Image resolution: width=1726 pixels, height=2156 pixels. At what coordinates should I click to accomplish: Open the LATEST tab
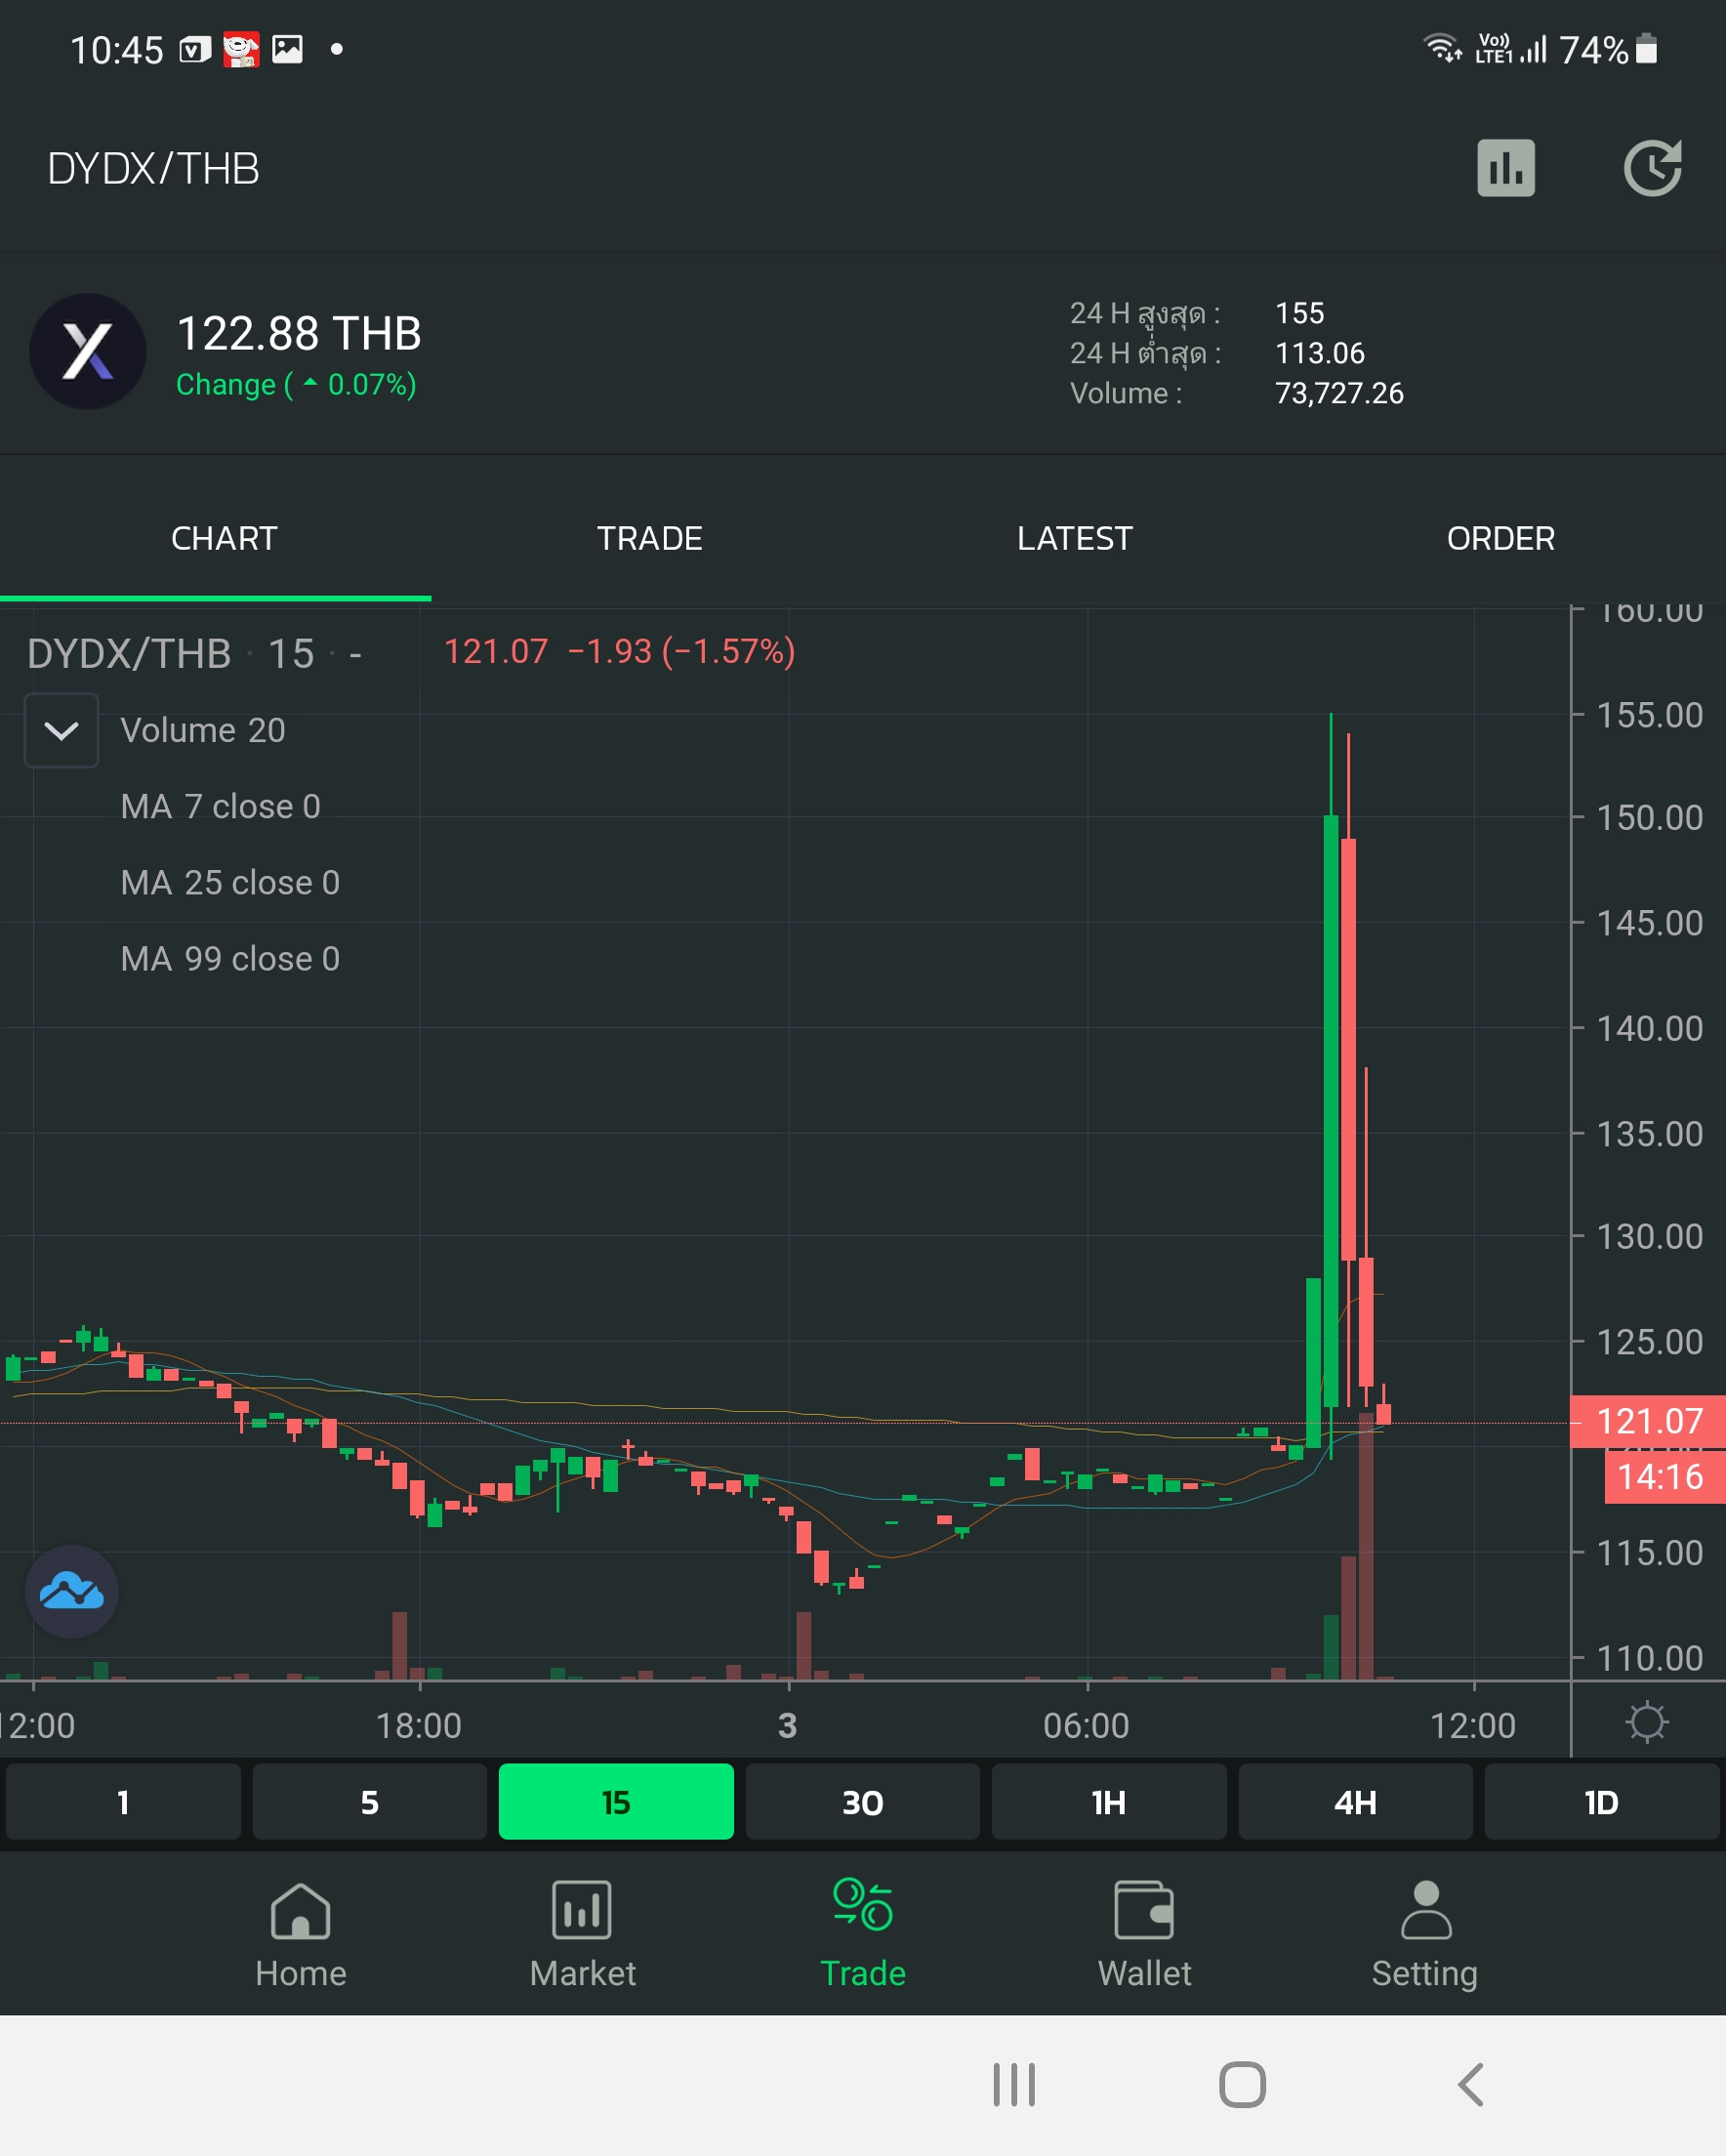point(1075,538)
